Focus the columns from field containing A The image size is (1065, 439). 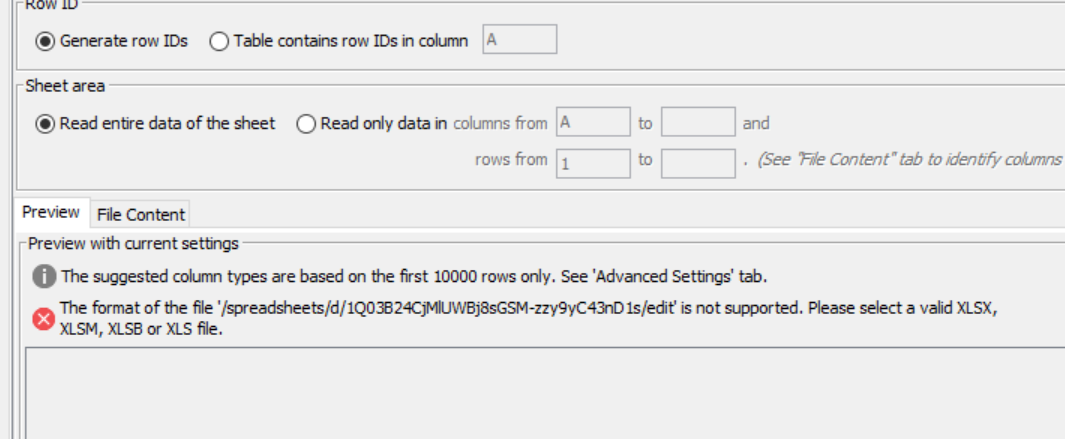[593, 122]
